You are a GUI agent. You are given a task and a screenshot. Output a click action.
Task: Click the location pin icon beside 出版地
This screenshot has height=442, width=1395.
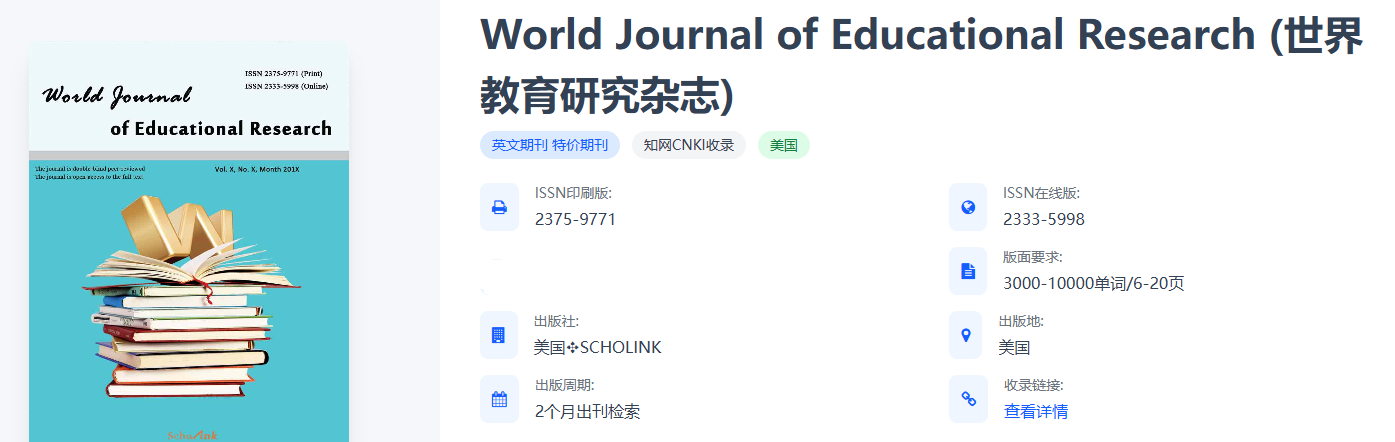966,335
